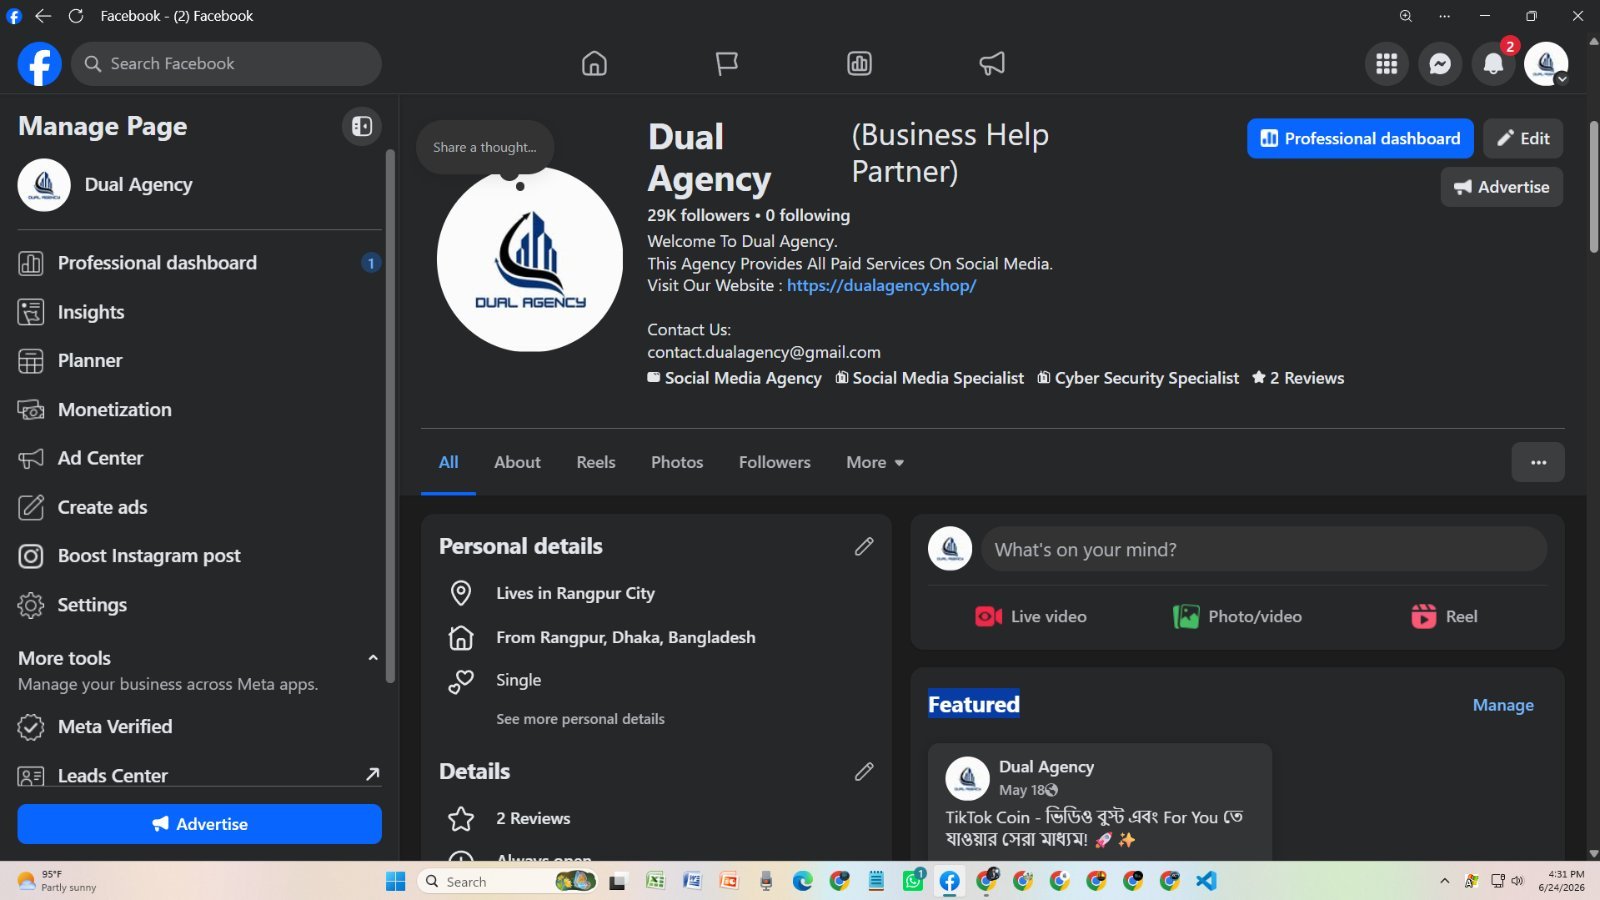The image size is (1600, 900).
Task: Open the account profile picture menu
Action: click(x=1546, y=64)
